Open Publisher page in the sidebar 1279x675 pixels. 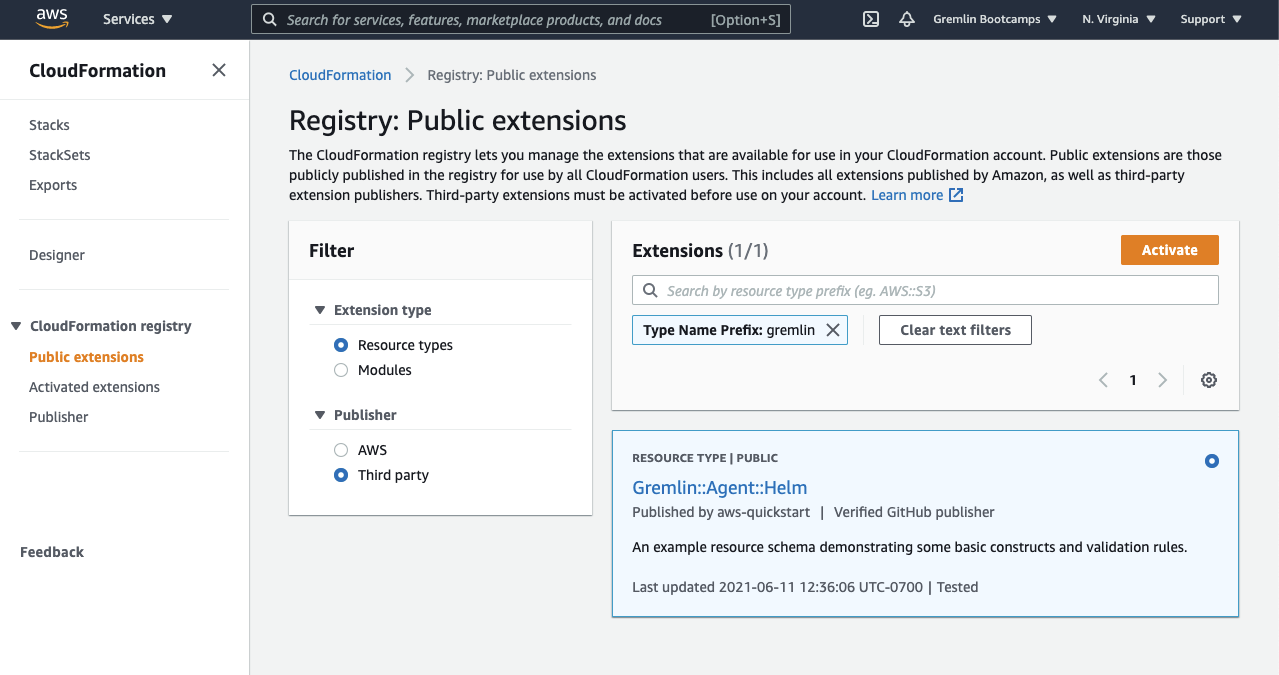(x=58, y=417)
